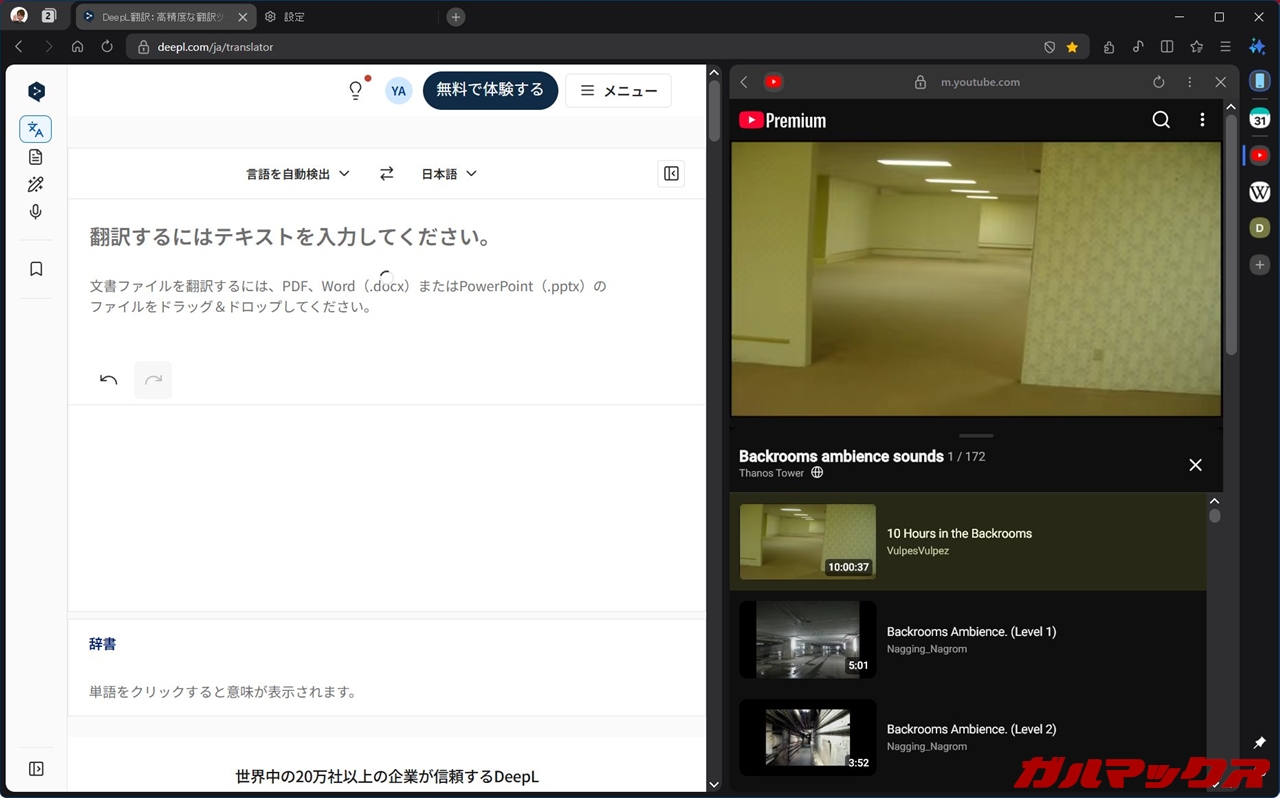Open the source language auto-detect dropdown
The width and height of the screenshot is (1280, 798).
point(298,174)
